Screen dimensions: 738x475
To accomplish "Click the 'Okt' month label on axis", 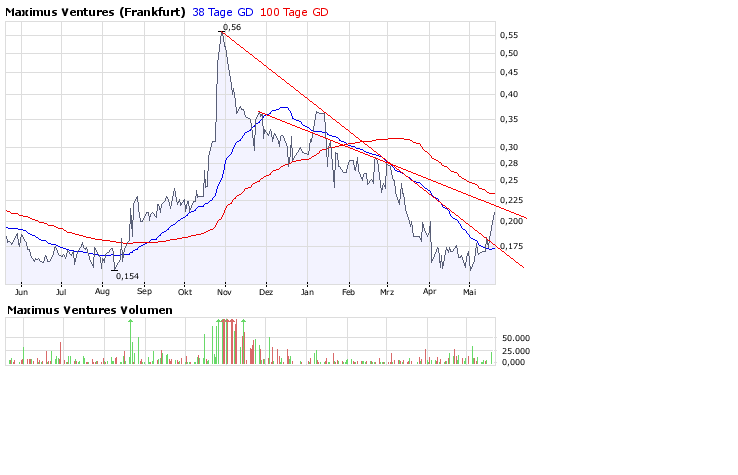I will click(x=185, y=292).
